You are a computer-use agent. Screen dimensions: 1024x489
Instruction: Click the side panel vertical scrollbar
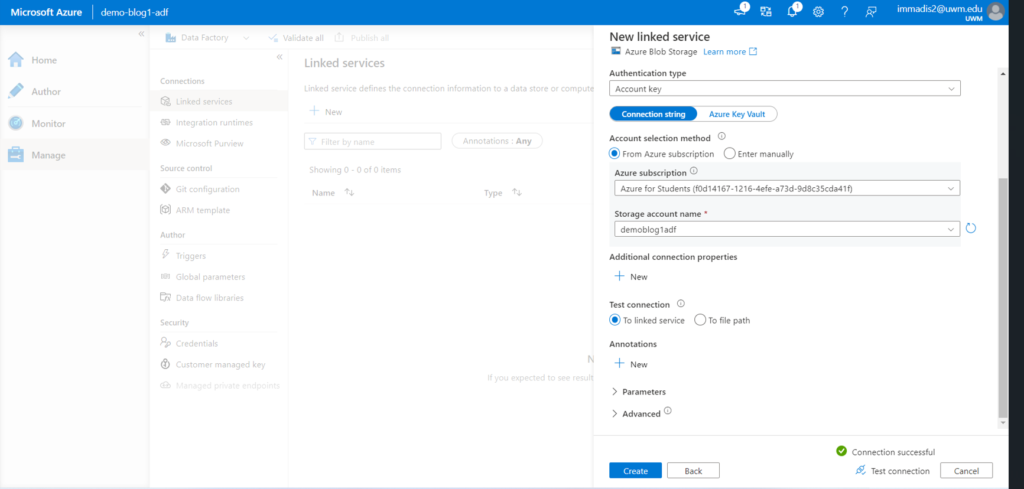(x=1004, y=299)
